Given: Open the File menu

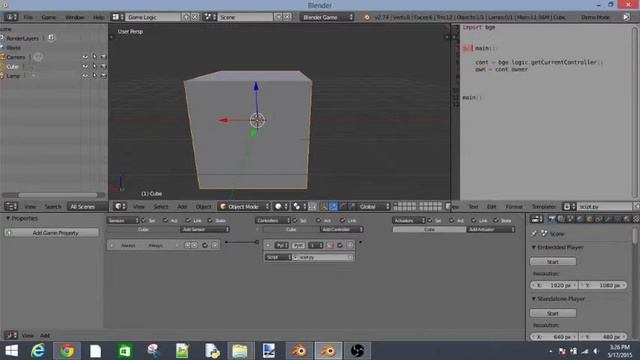Looking at the screenshot, I should tap(28, 17).
